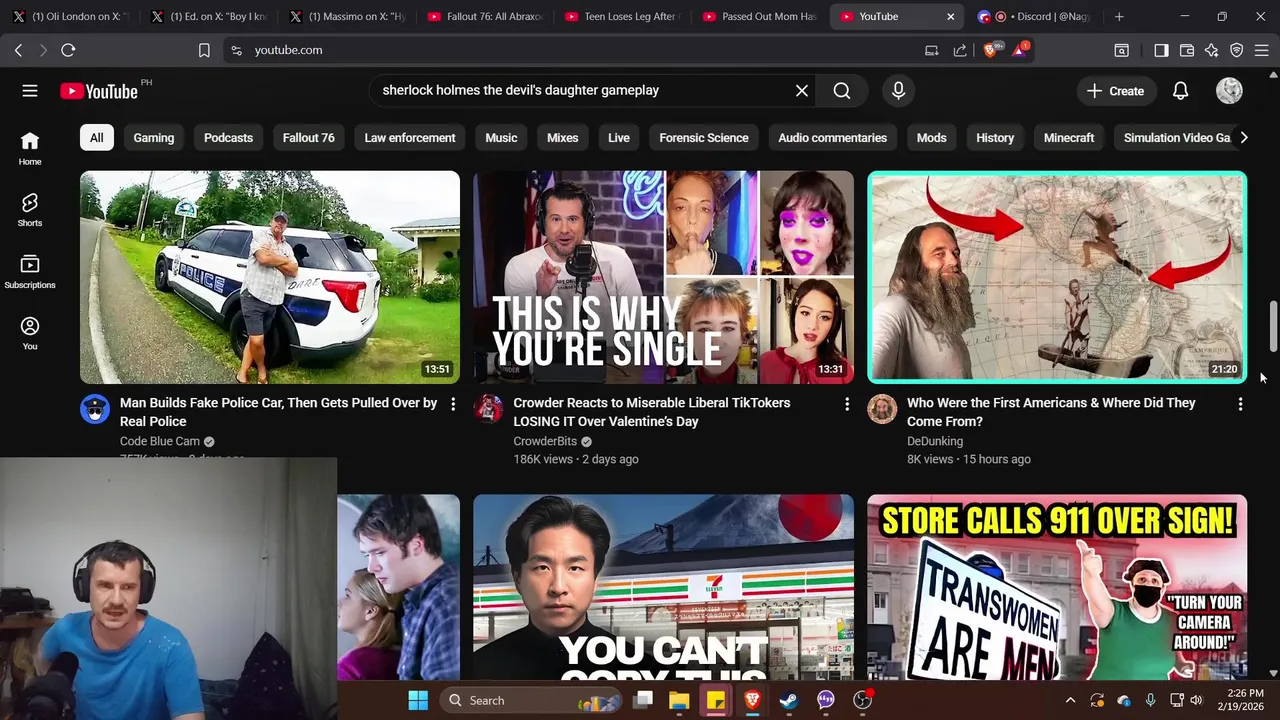The width and height of the screenshot is (1280, 720).
Task: Select the Law enforcement filter chip
Action: coord(410,138)
